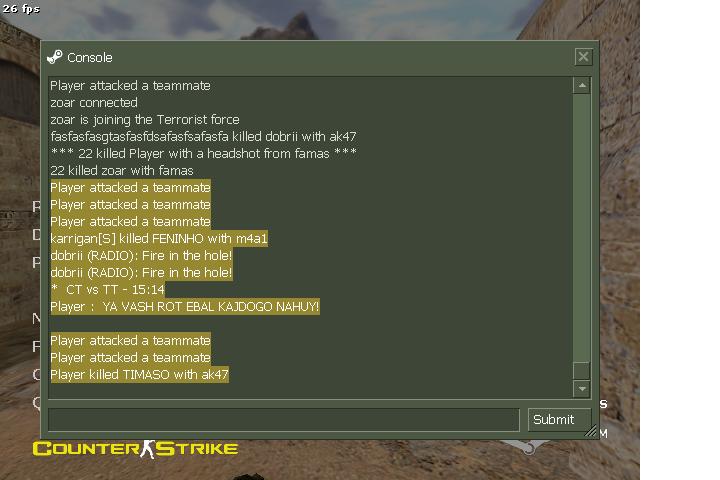This screenshot has height=480, width=720.
Task: Select the 'karrigan[S] killed FENINHO with m4a1' line
Action: click(159, 238)
